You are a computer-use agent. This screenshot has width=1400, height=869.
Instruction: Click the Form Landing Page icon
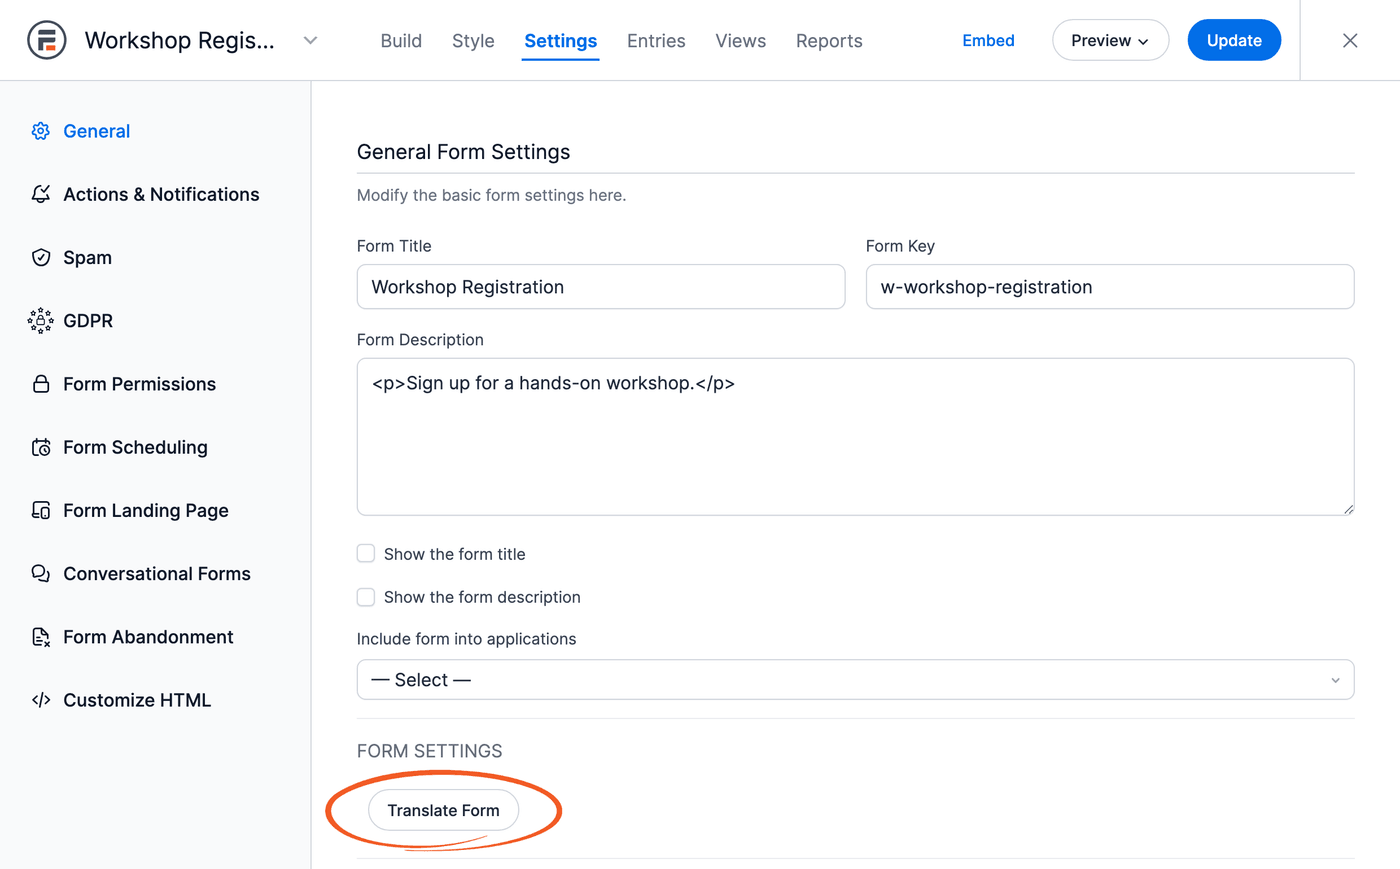coord(41,510)
